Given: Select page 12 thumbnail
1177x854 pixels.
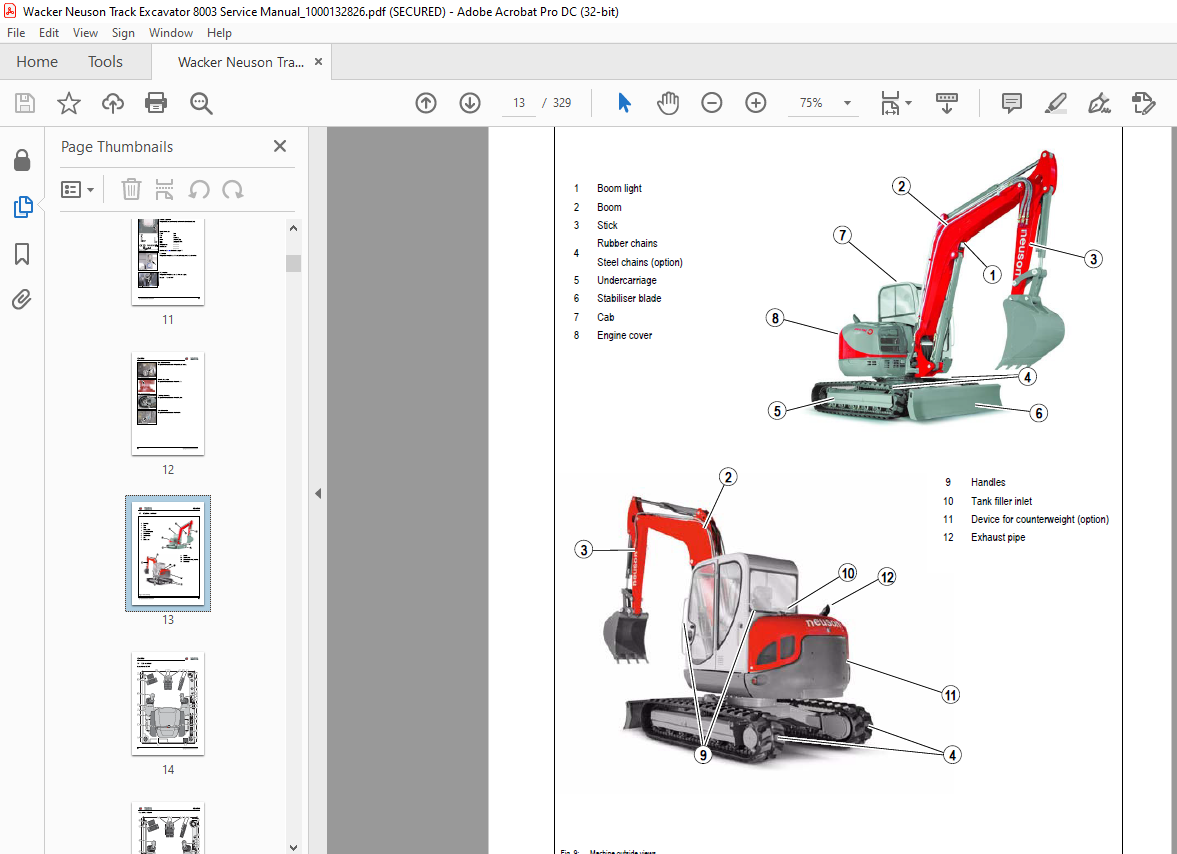Looking at the screenshot, I should (x=167, y=404).
